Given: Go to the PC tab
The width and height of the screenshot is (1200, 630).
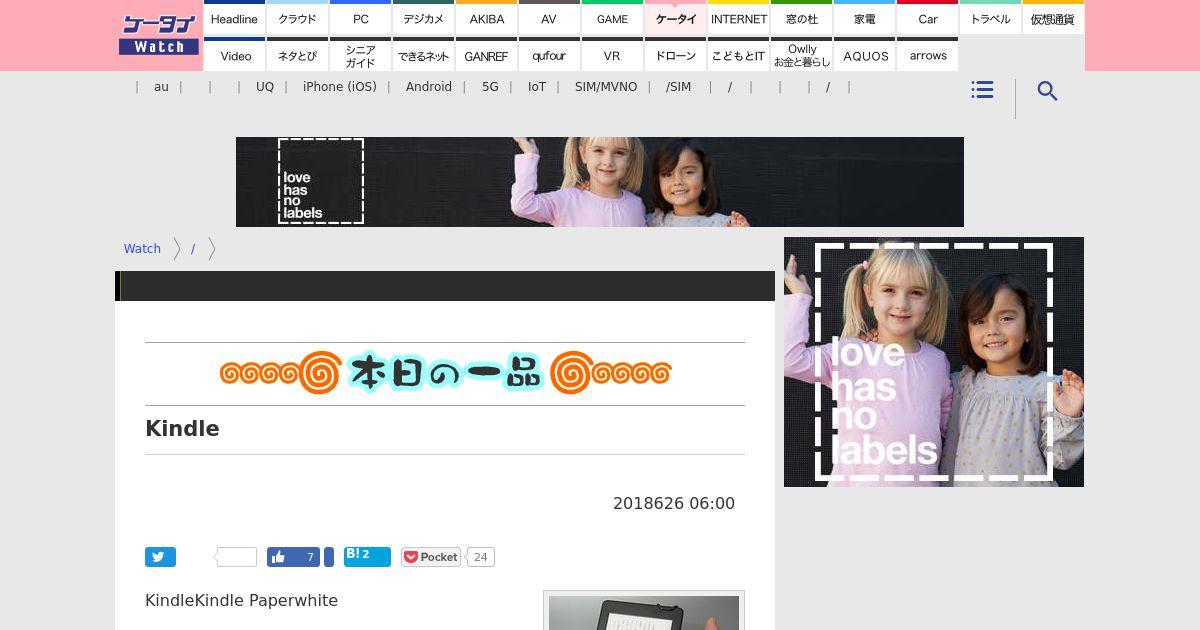Looking at the screenshot, I should pyautogui.click(x=360, y=17).
